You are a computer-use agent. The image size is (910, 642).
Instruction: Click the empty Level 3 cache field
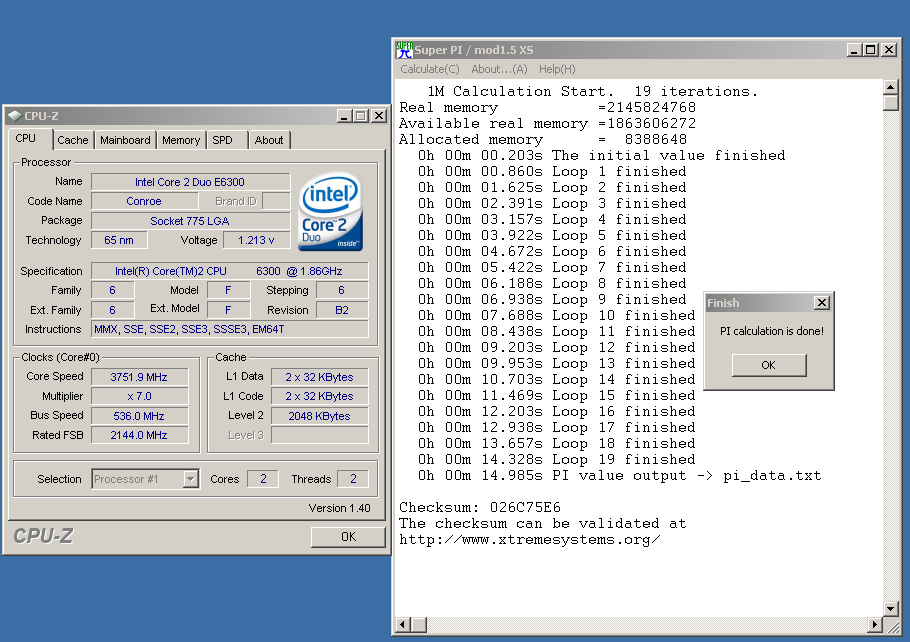pyautogui.click(x=319, y=435)
